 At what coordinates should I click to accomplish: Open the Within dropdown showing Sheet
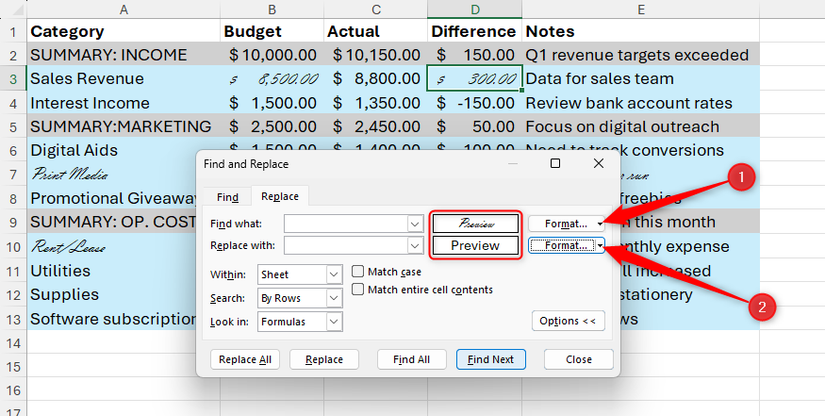point(333,274)
